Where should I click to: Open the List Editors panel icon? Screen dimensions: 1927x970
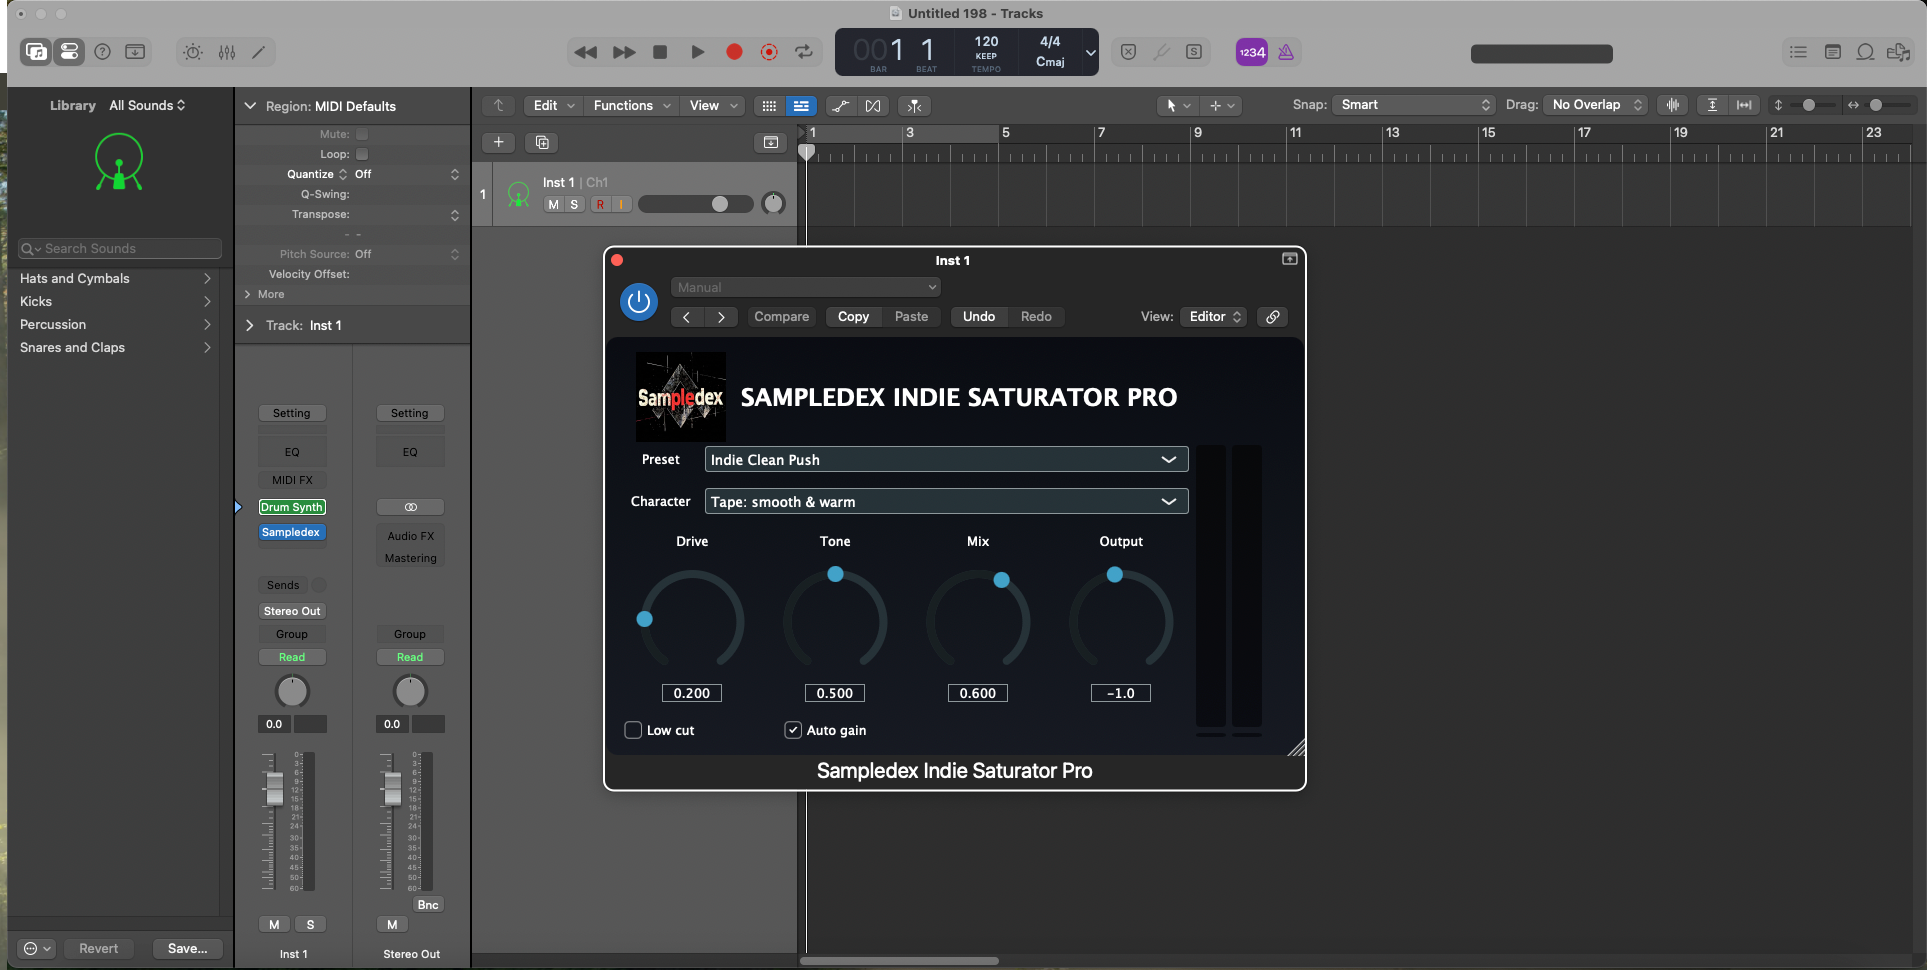(x=1797, y=52)
